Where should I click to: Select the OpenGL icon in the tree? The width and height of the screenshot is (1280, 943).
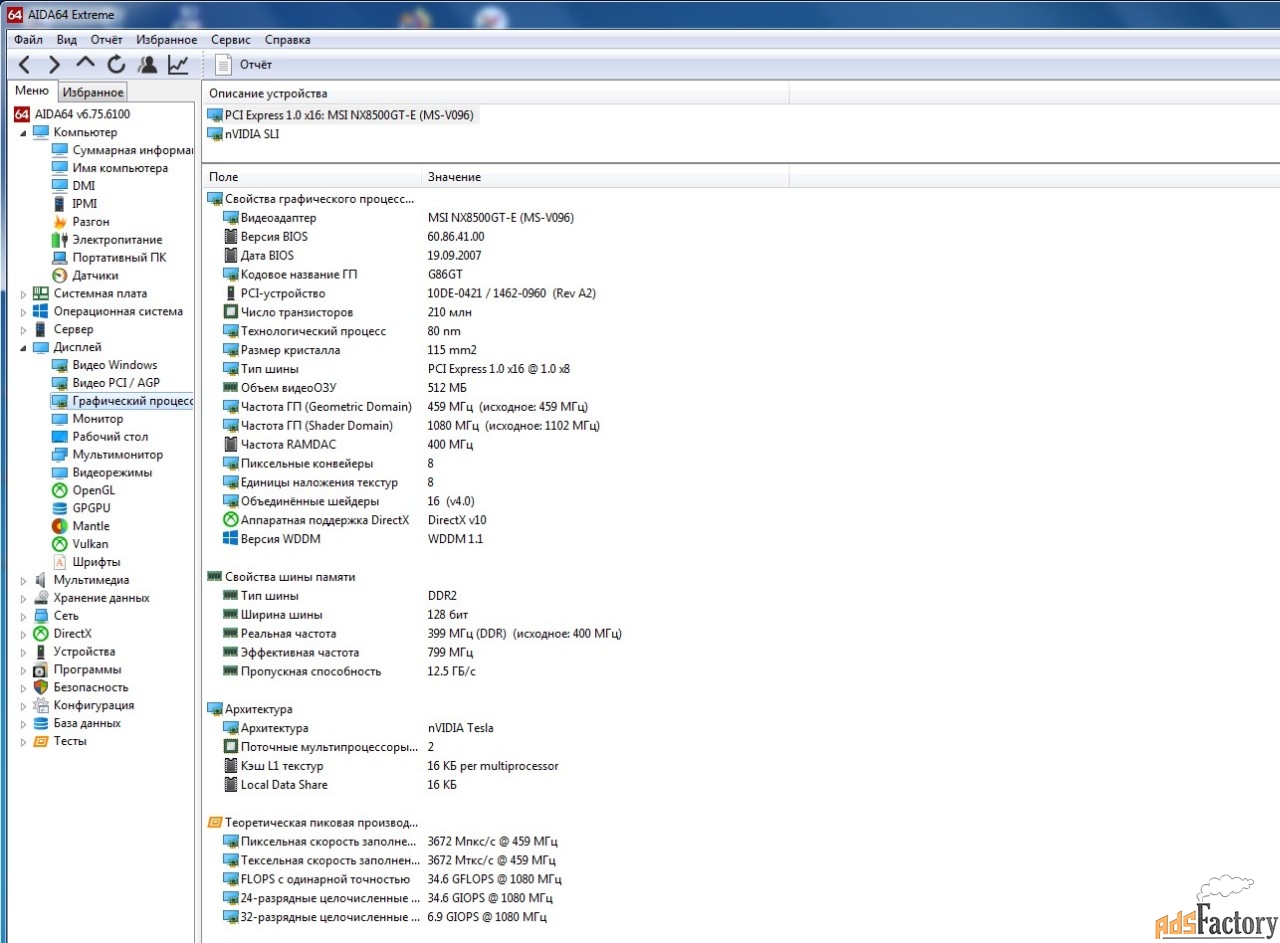[x=60, y=490]
